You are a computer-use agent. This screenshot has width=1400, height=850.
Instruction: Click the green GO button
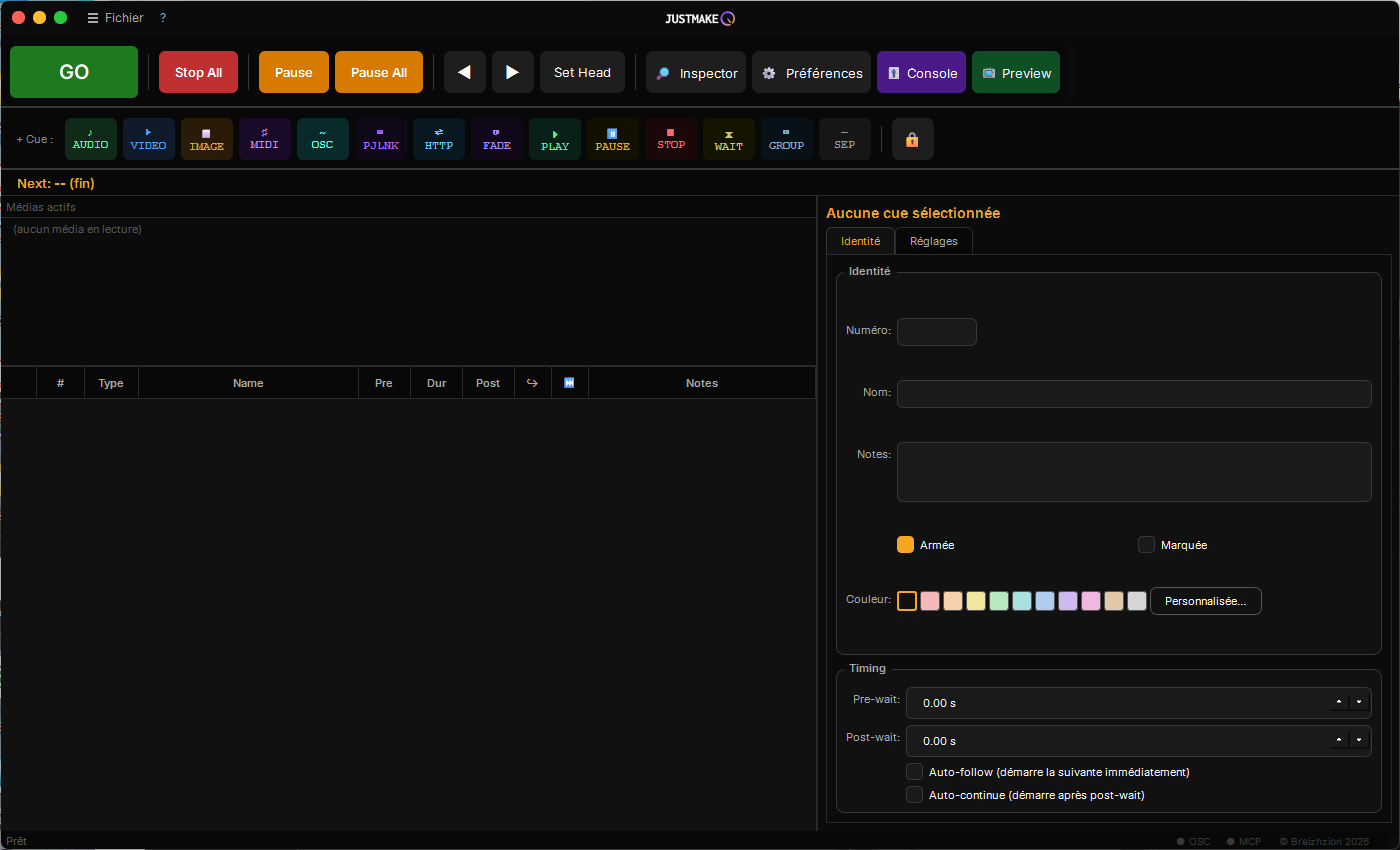pos(74,72)
